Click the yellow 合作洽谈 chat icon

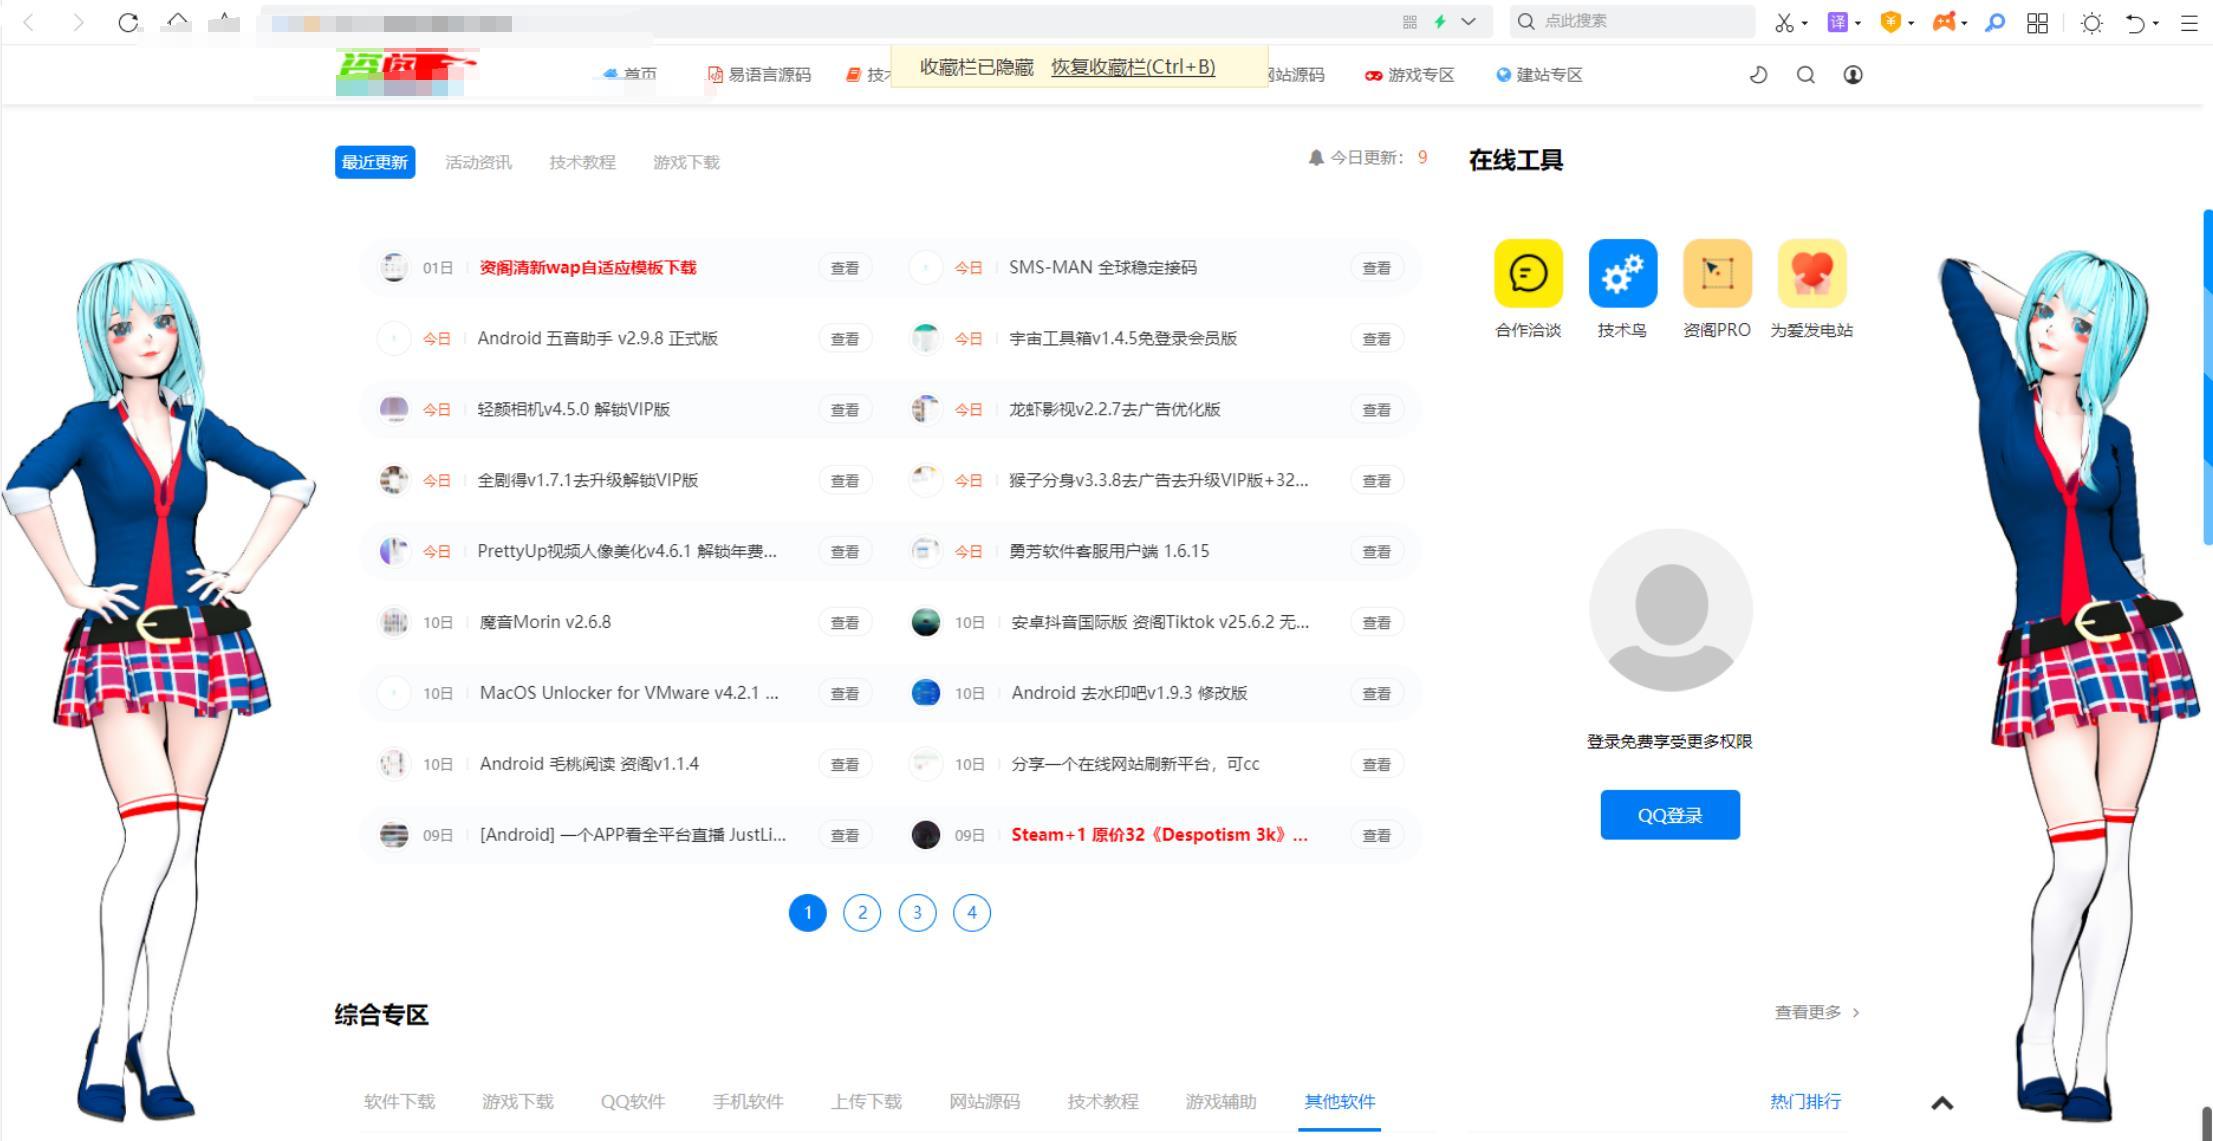tap(1528, 273)
